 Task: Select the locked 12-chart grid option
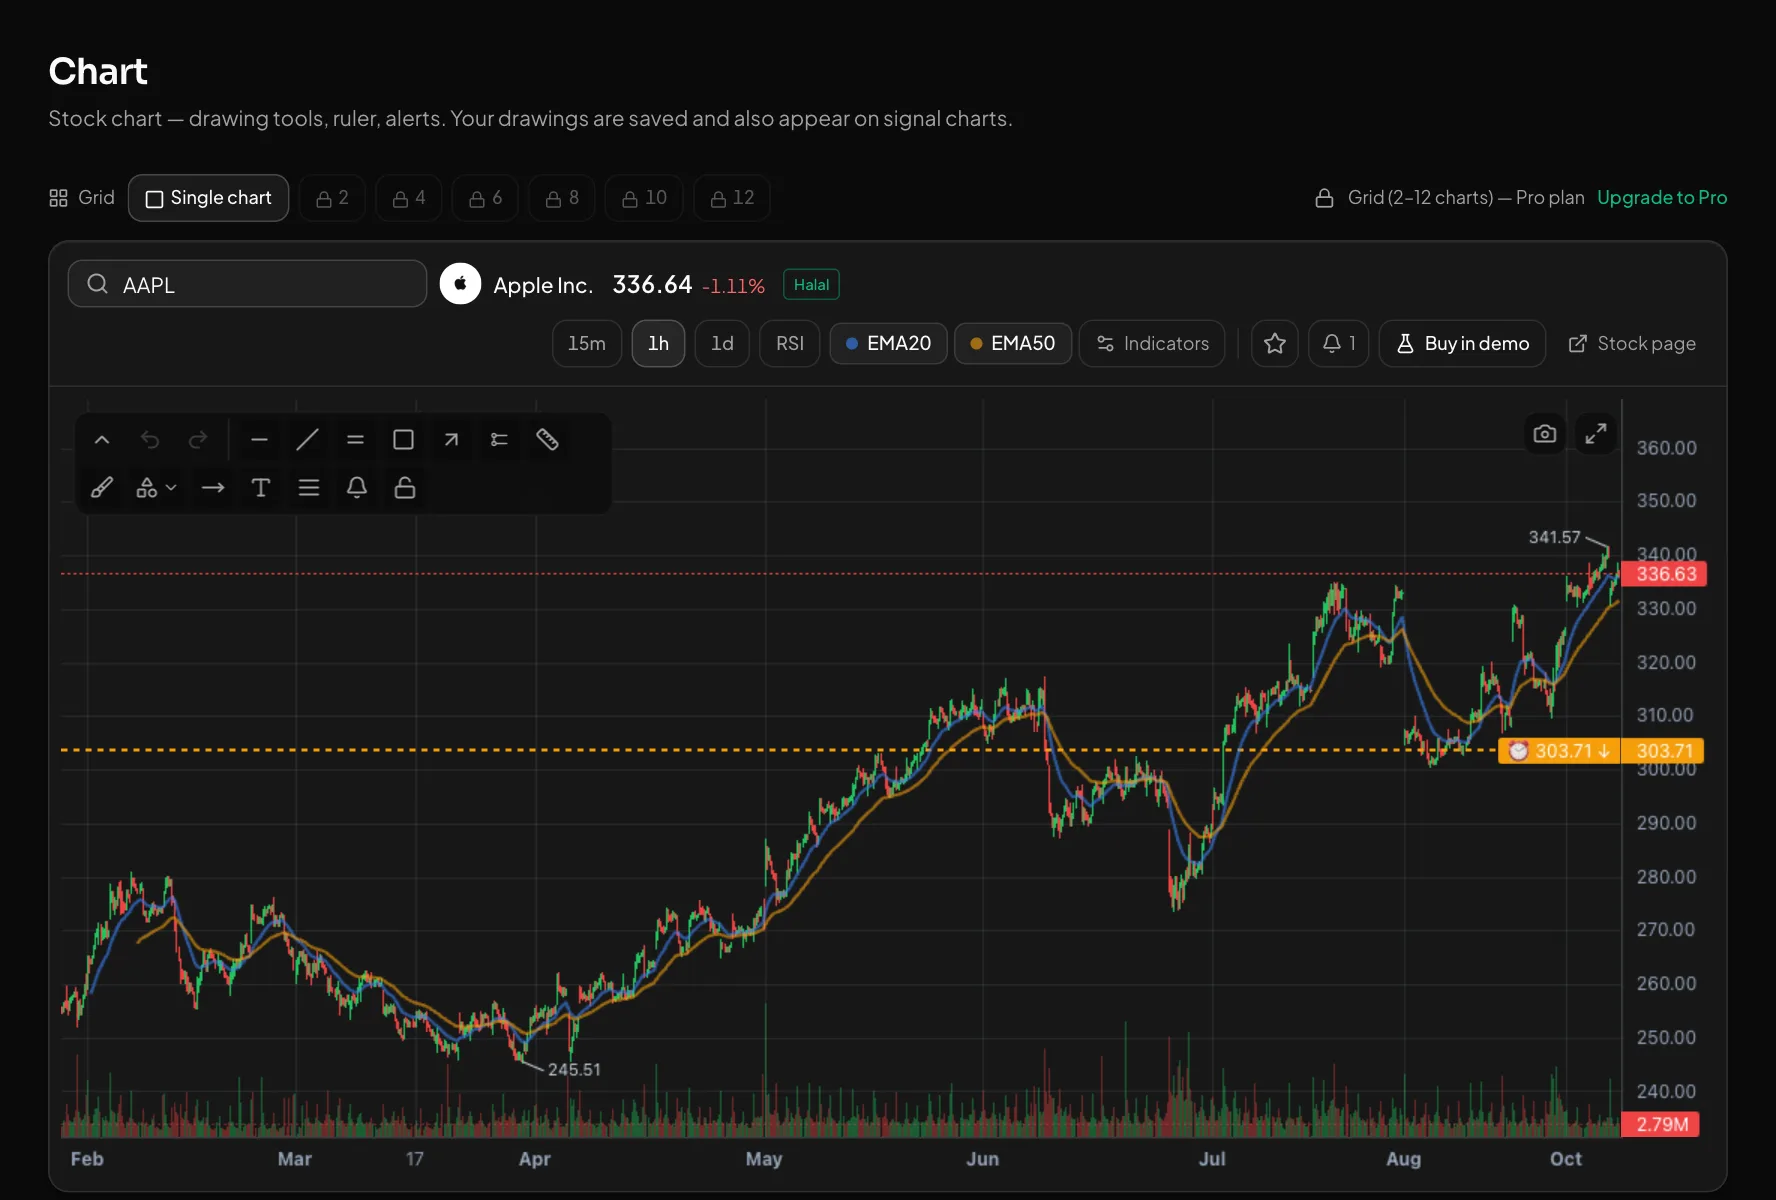click(732, 198)
